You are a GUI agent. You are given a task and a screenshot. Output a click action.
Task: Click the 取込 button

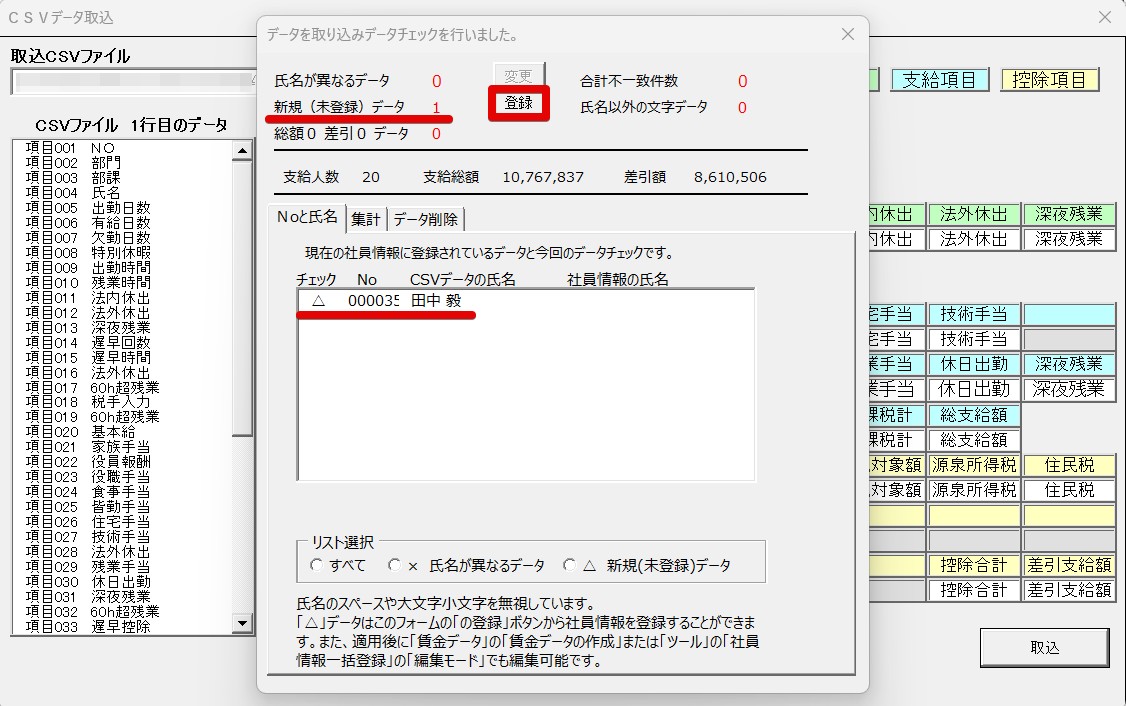click(1044, 648)
